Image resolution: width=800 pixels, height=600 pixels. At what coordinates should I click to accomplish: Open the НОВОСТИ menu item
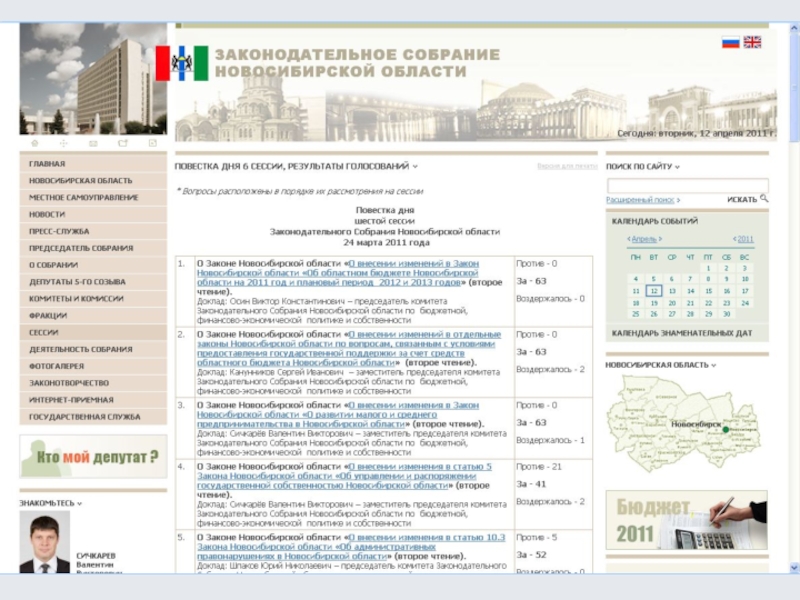[93, 214]
